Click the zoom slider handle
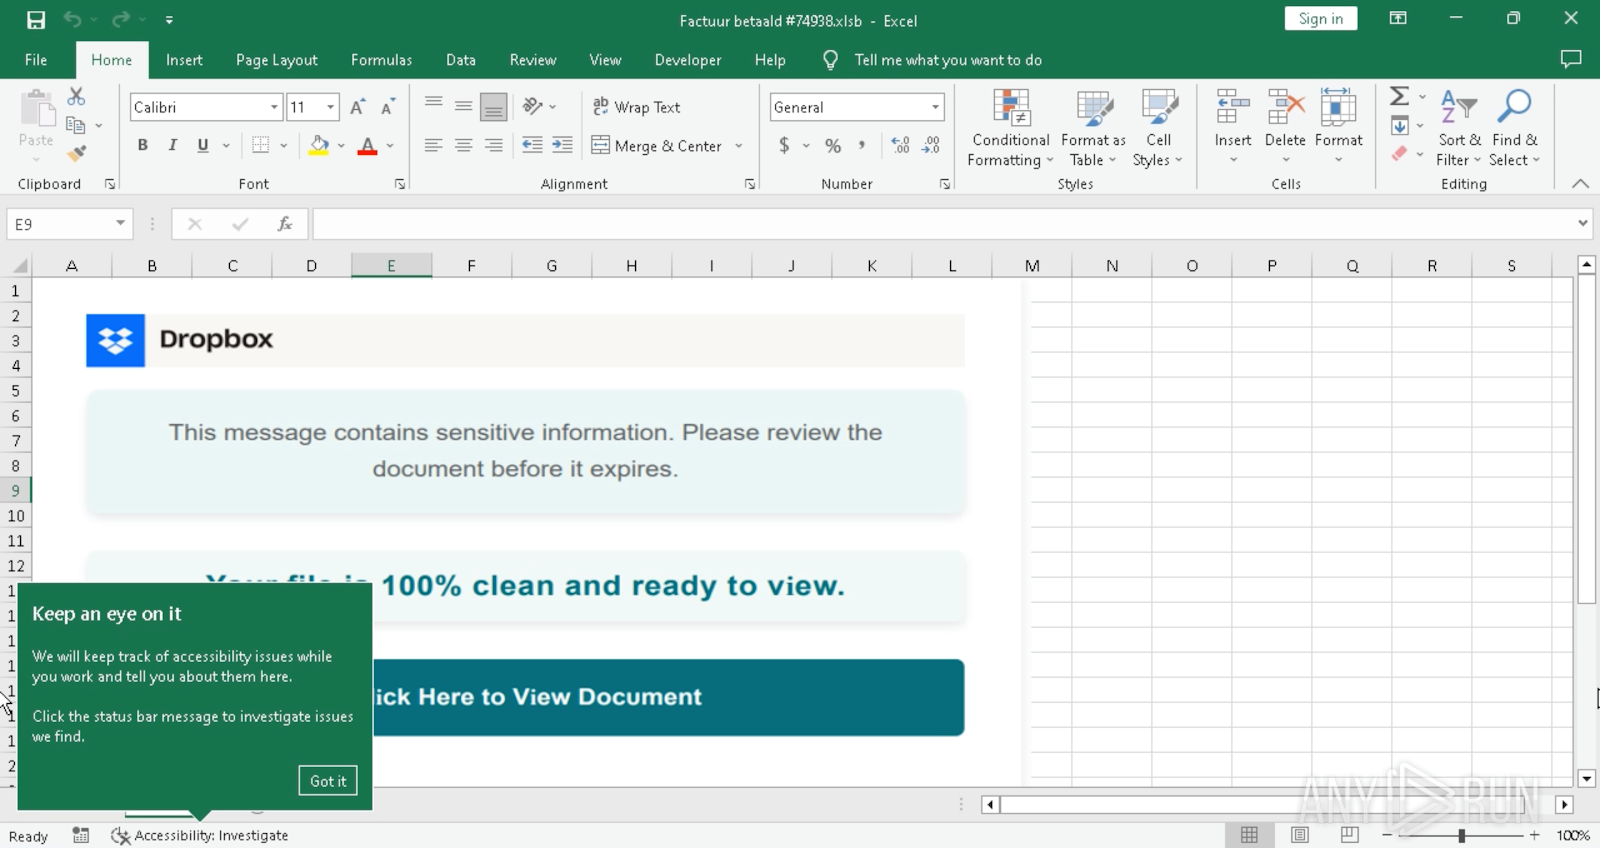1600x848 pixels. (x=1461, y=835)
